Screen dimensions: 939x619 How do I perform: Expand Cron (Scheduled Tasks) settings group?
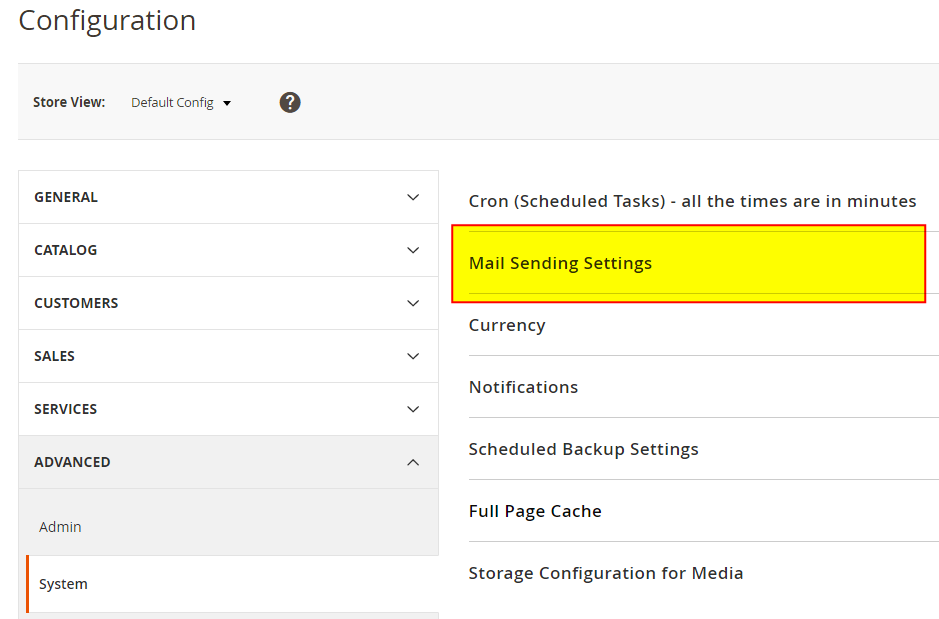coord(692,201)
